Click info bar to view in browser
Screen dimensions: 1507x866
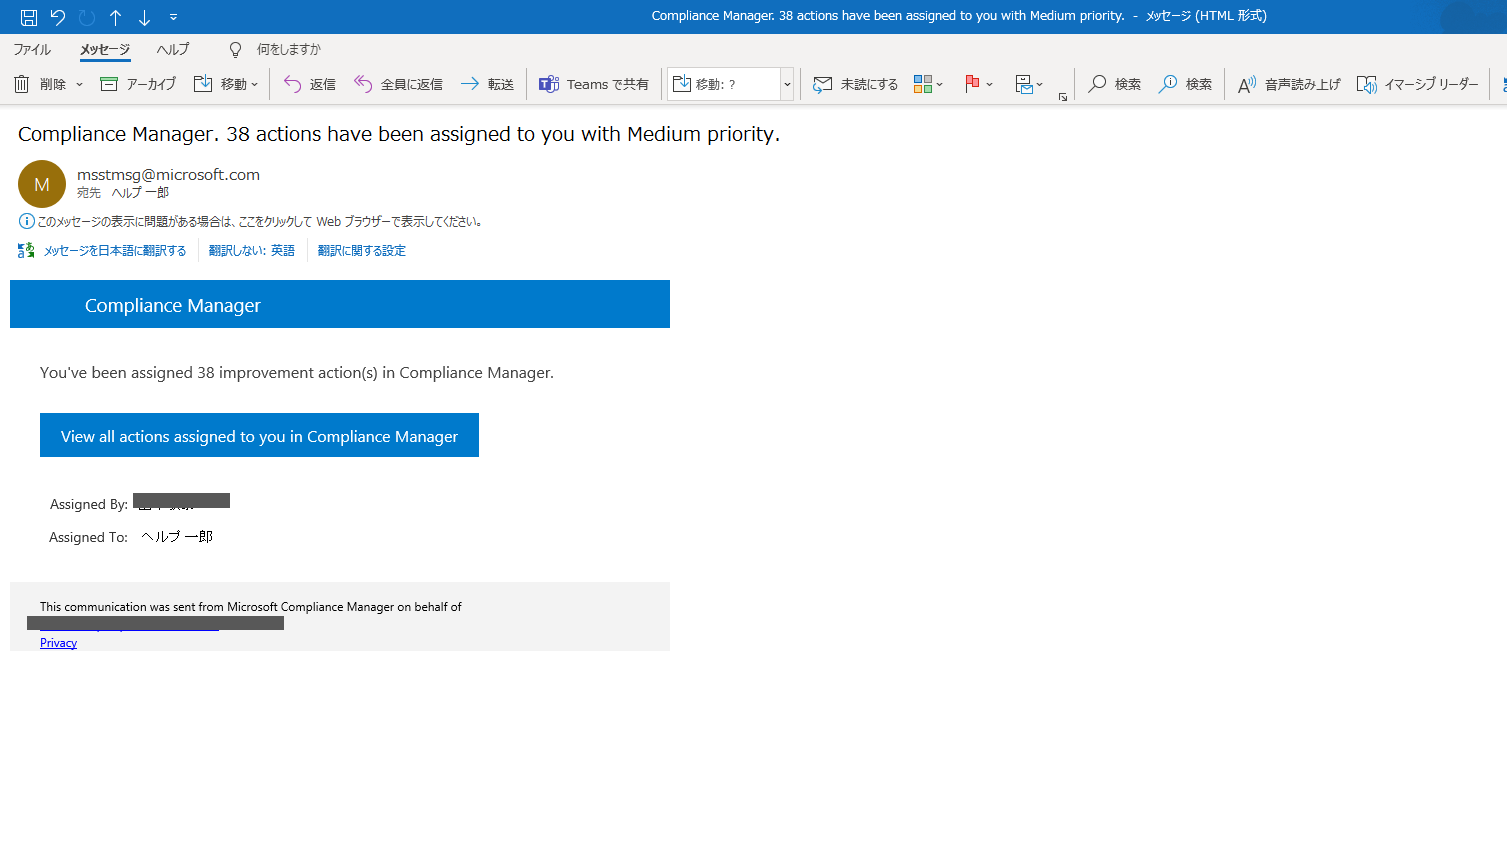250,222
